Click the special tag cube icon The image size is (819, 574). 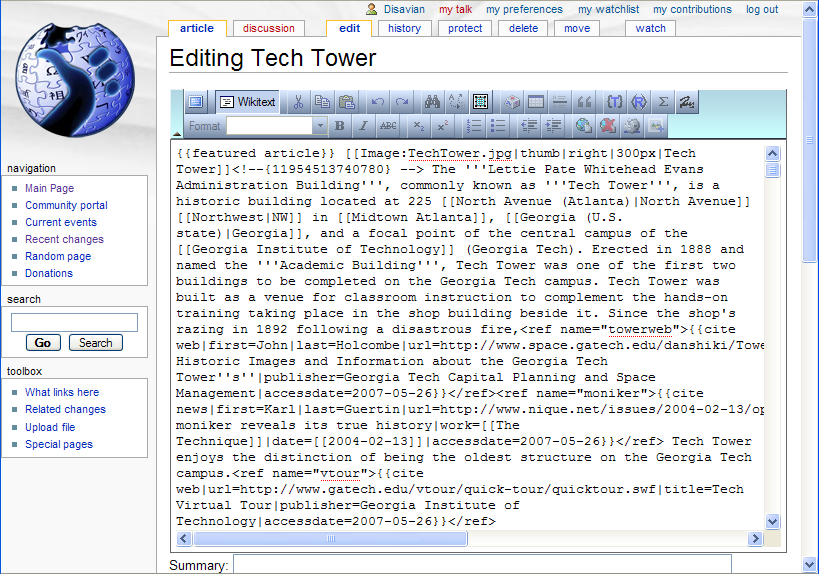[512, 102]
